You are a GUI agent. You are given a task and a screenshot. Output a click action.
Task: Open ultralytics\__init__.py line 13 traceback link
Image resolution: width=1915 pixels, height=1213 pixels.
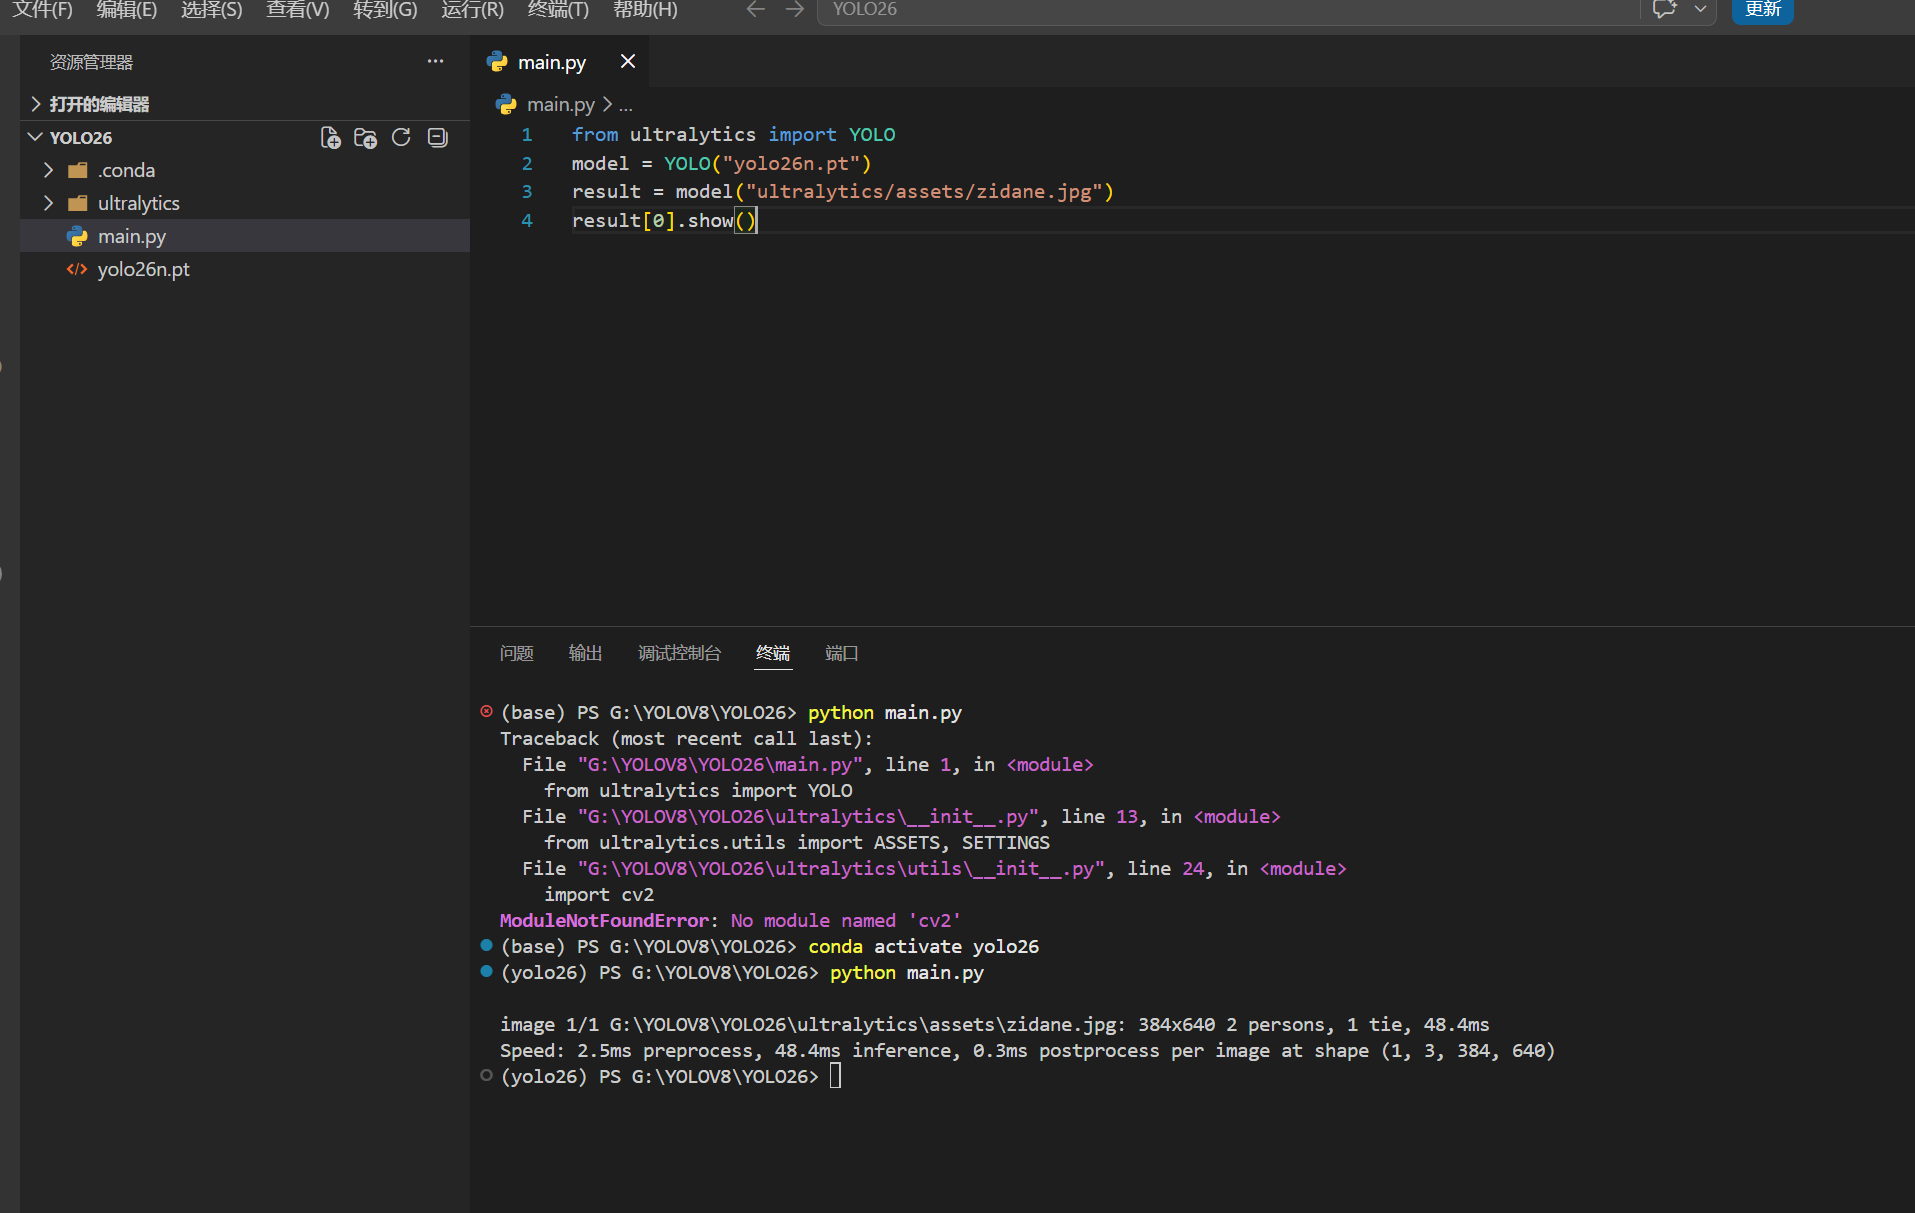(808, 816)
